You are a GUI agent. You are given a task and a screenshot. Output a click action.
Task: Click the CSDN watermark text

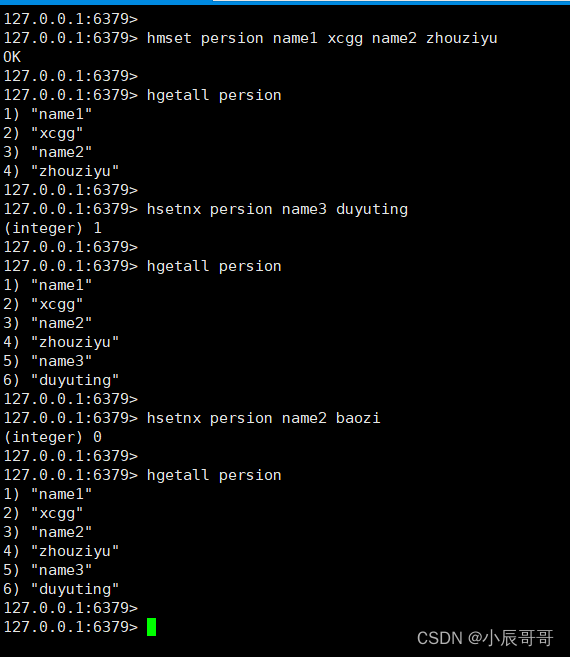point(439,638)
